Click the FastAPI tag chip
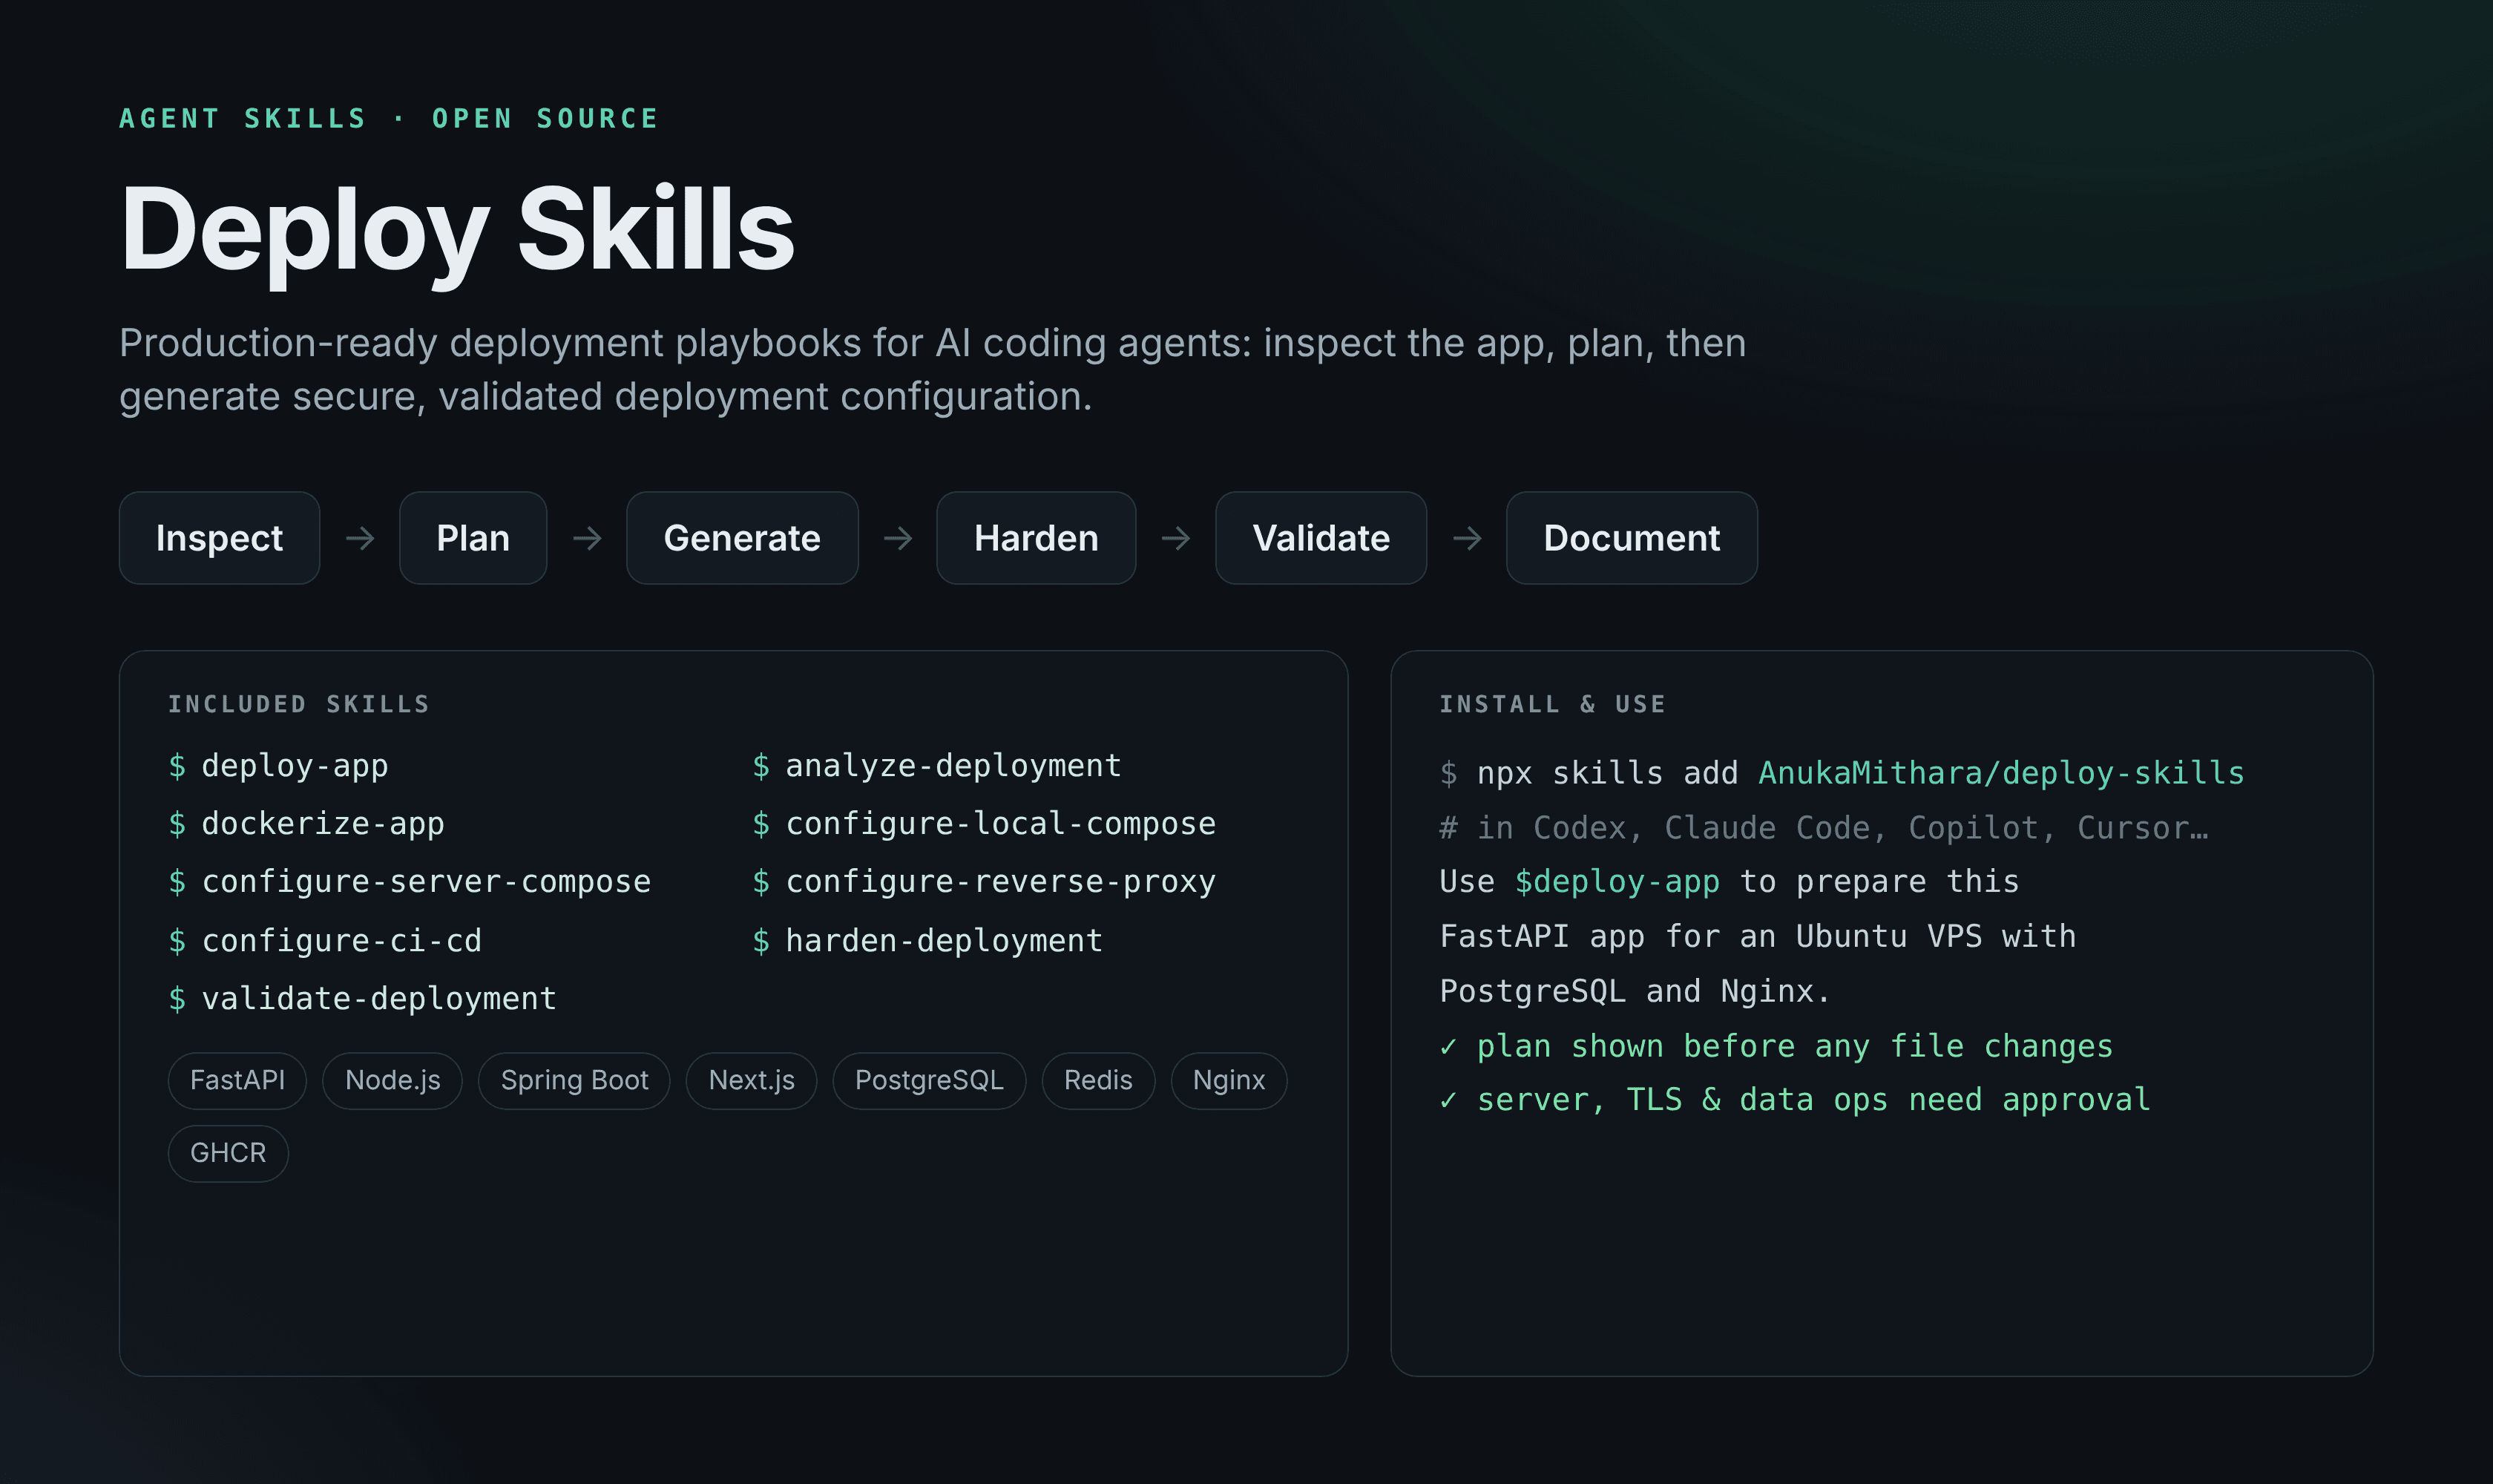Screen dimensions: 2493x1484 pyautogui.click(x=237, y=1081)
